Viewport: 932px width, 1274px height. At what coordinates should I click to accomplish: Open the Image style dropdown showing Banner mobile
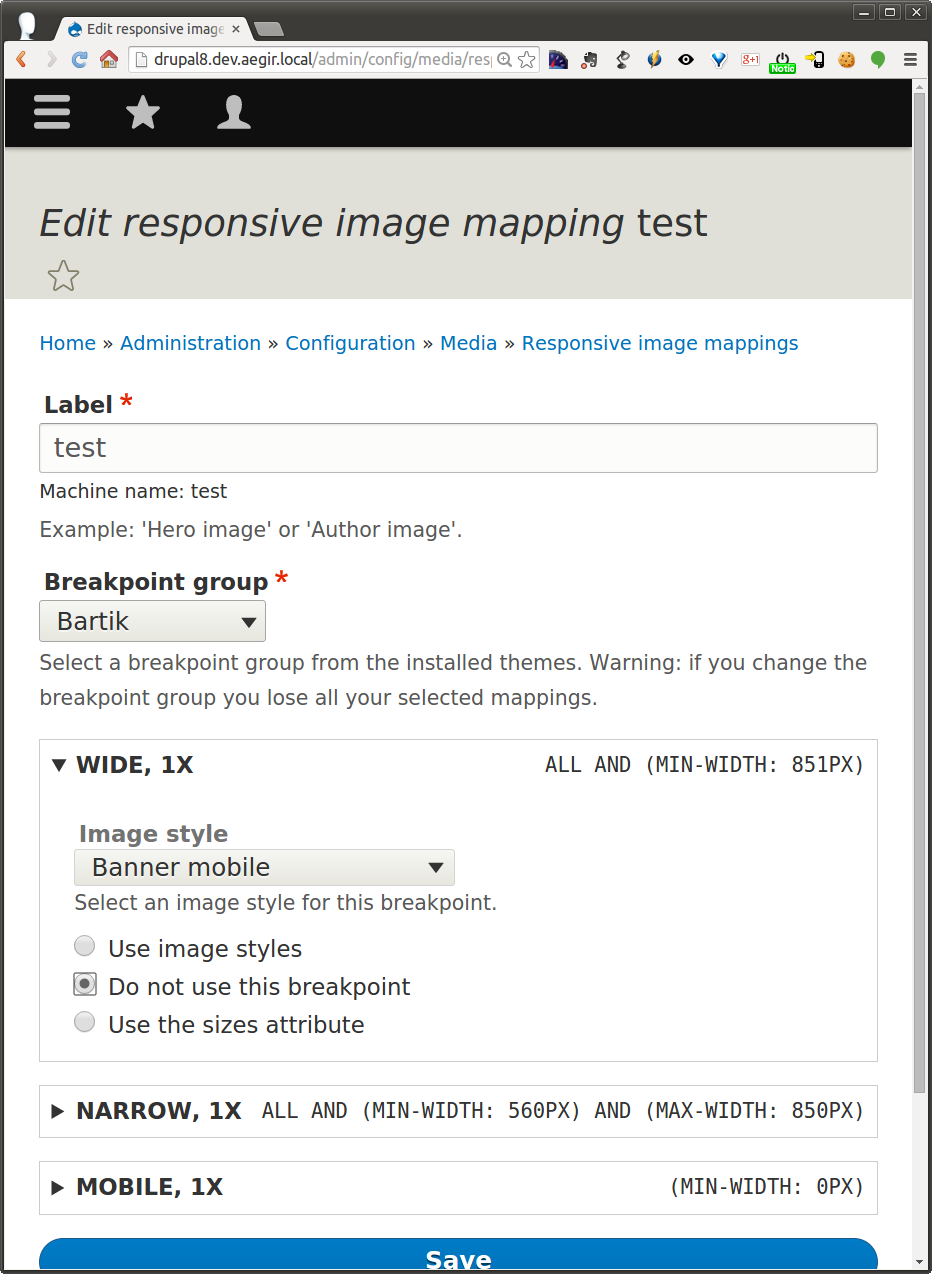(x=264, y=867)
